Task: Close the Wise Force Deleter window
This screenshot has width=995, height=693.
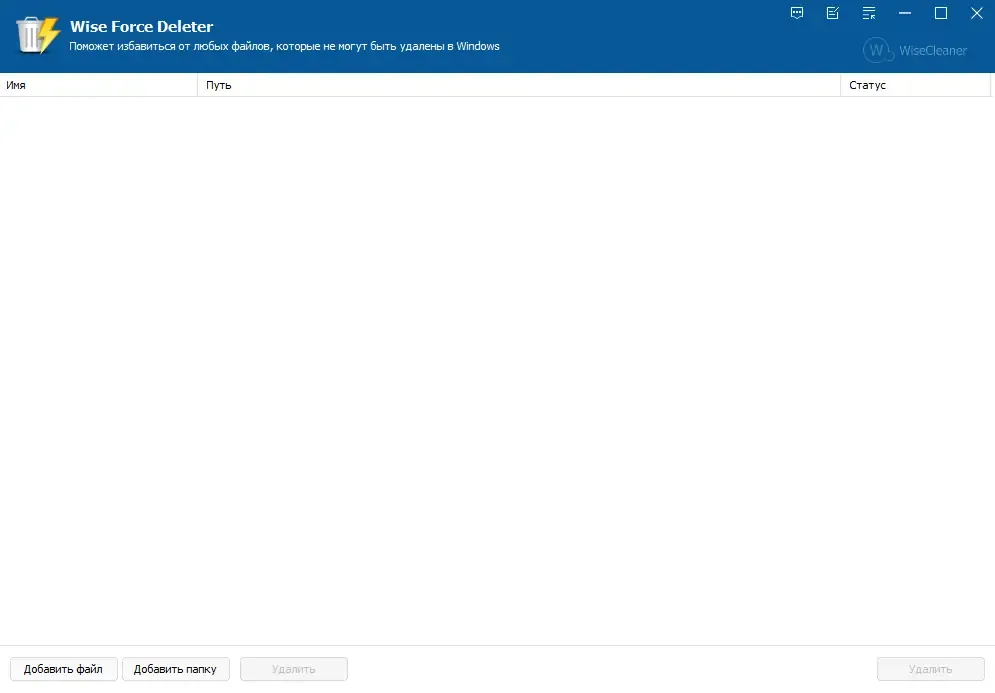Action: click(x=977, y=13)
